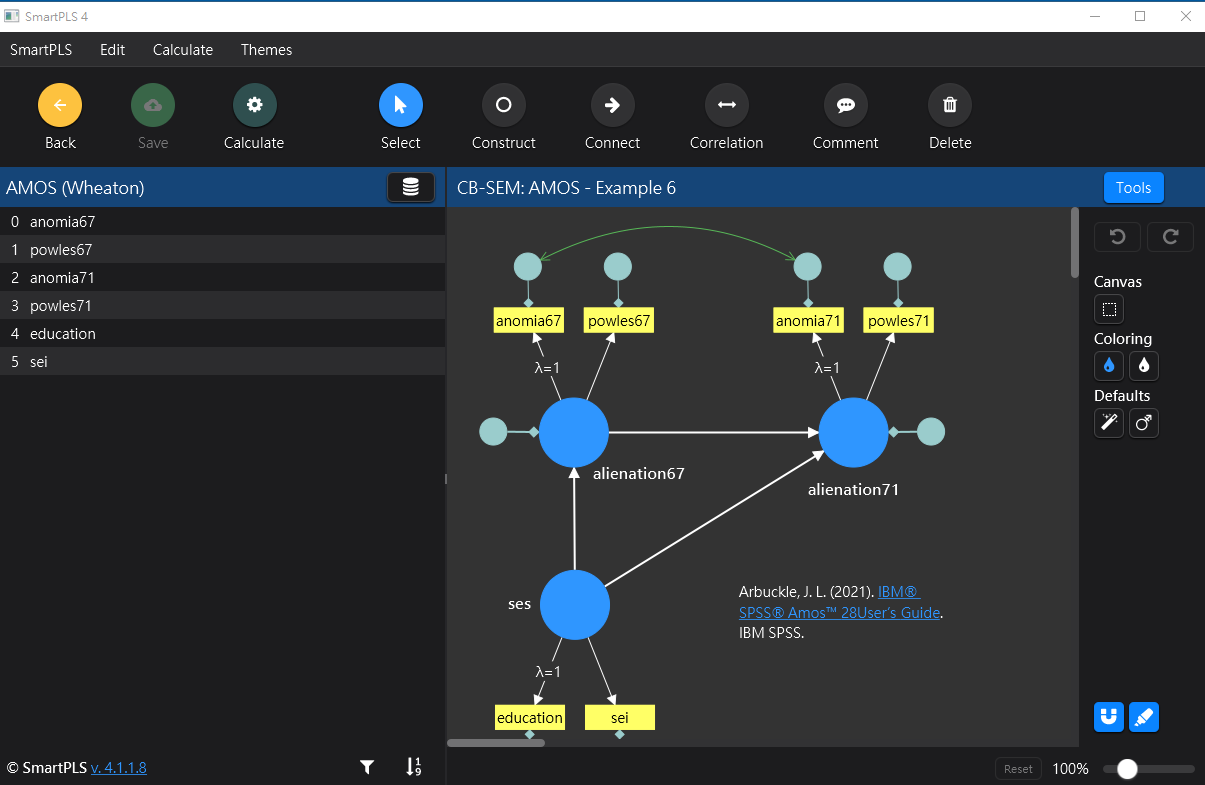Click the white droplet coloring icon
Screen dimensions: 1205x785
[x=1144, y=366]
